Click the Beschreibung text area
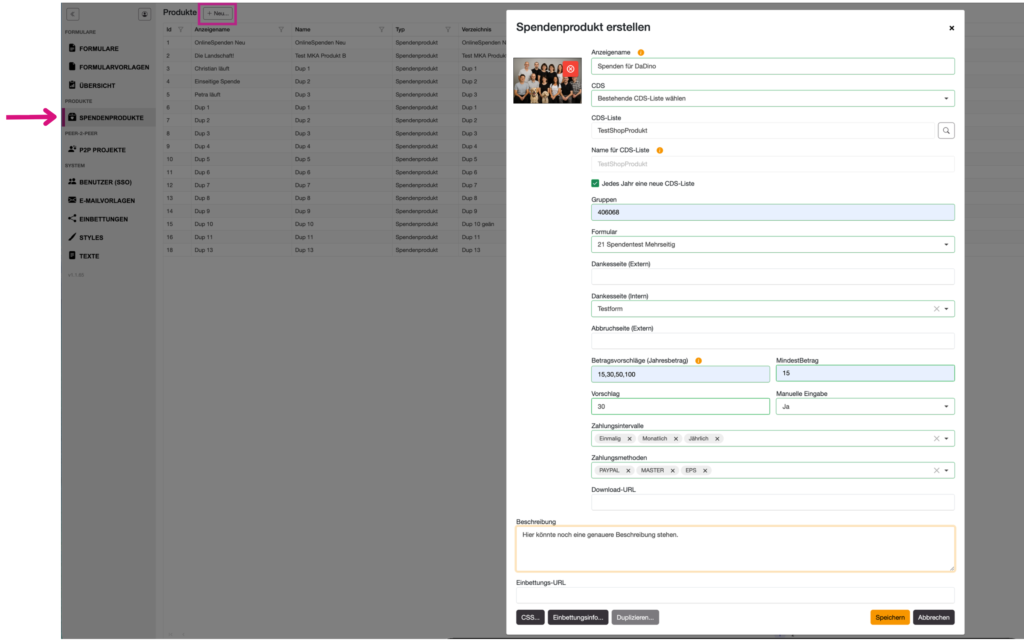This screenshot has height=641, width=1024. click(x=735, y=548)
